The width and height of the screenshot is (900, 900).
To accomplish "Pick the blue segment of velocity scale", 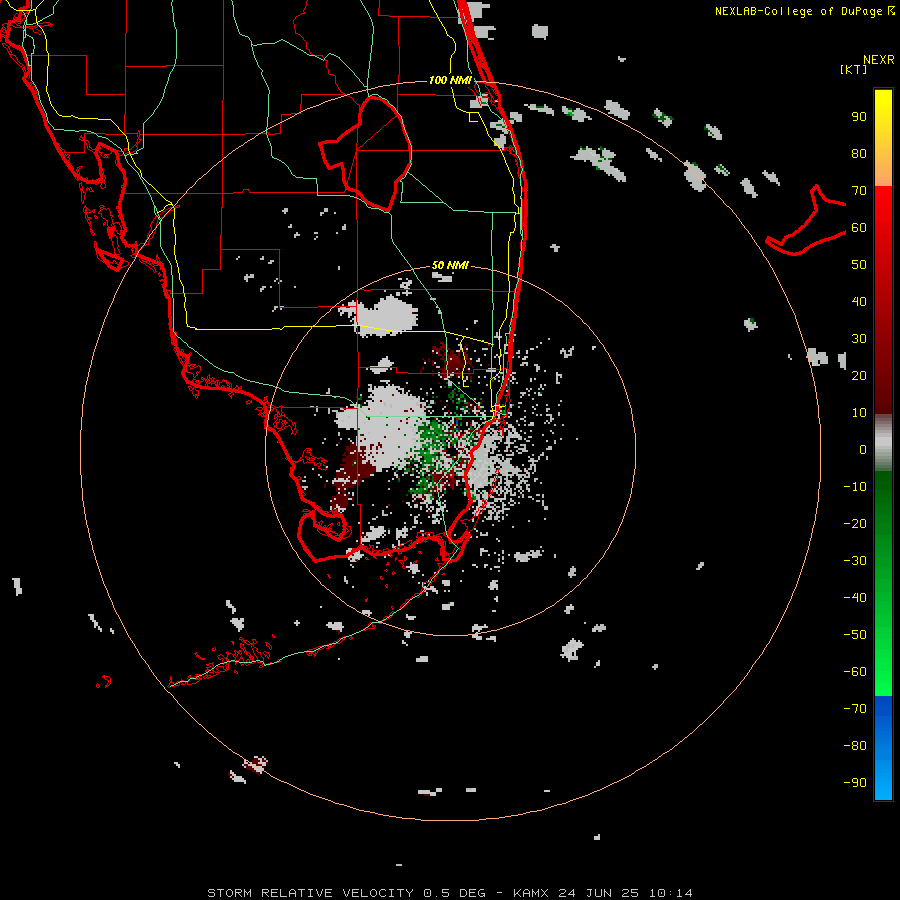I will pyautogui.click(x=883, y=748).
